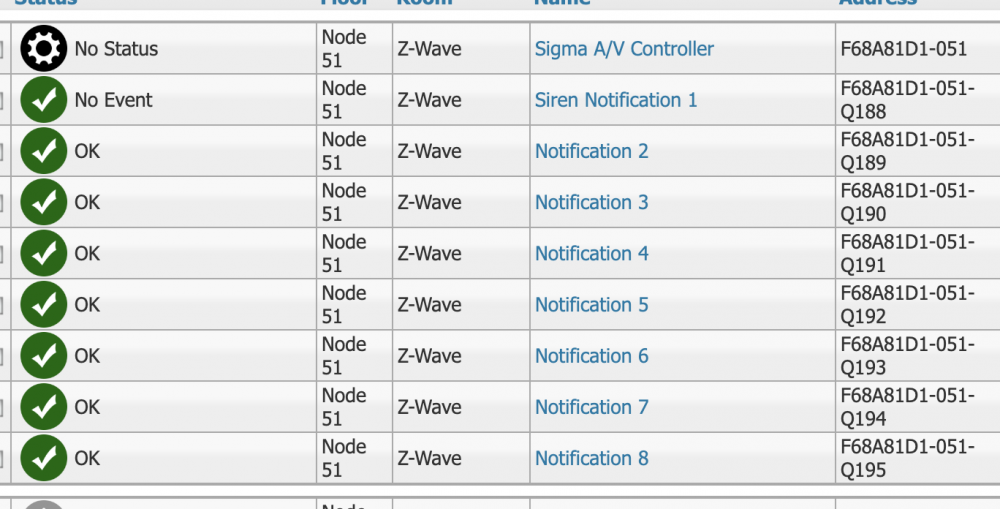Open the Siren Notification 1 link
Screen dimensions: 1000x509
click(x=616, y=100)
